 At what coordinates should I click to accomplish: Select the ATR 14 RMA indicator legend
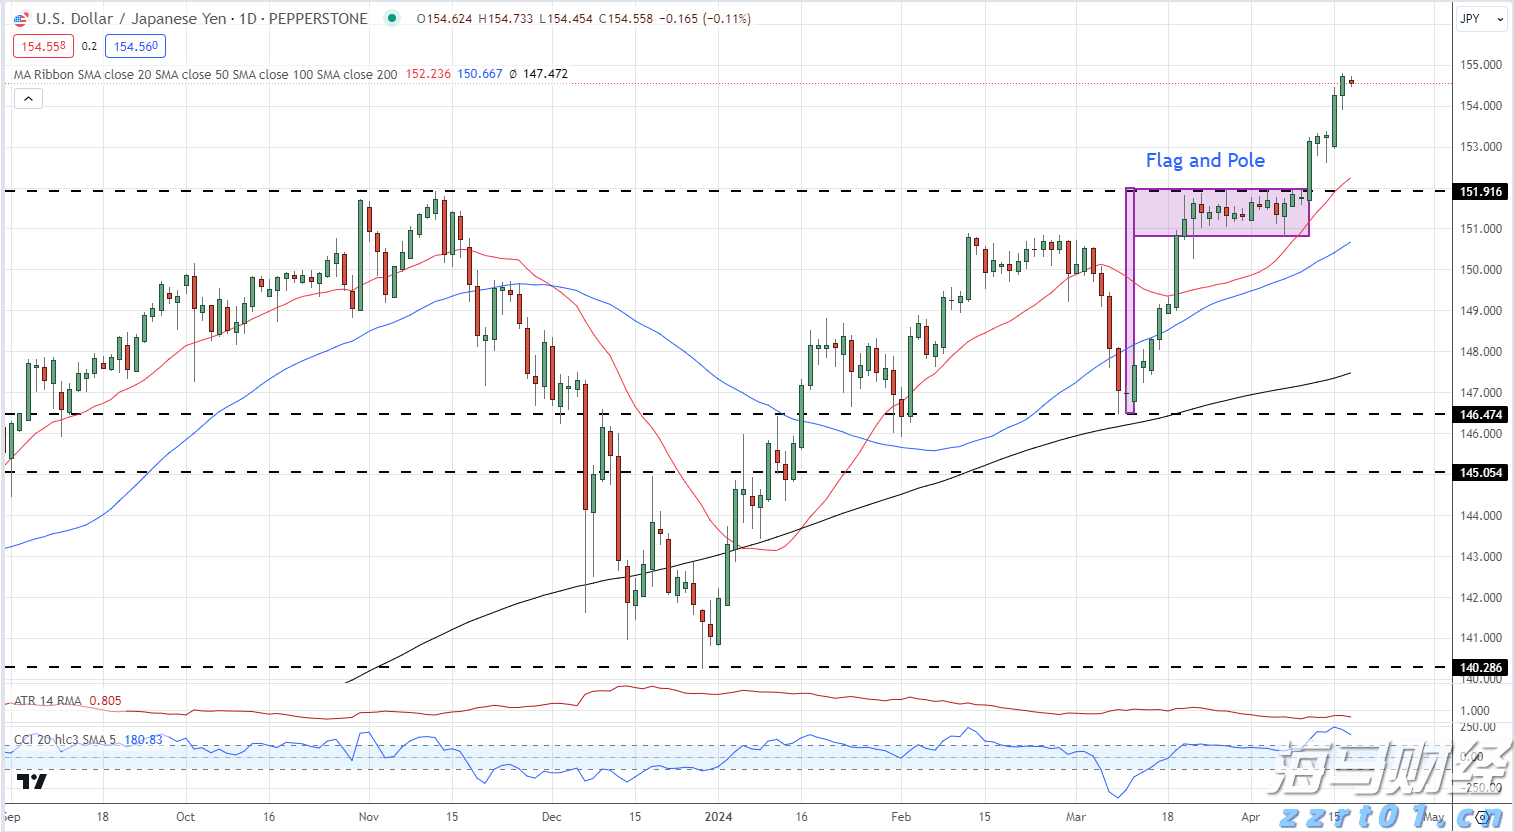[48, 700]
